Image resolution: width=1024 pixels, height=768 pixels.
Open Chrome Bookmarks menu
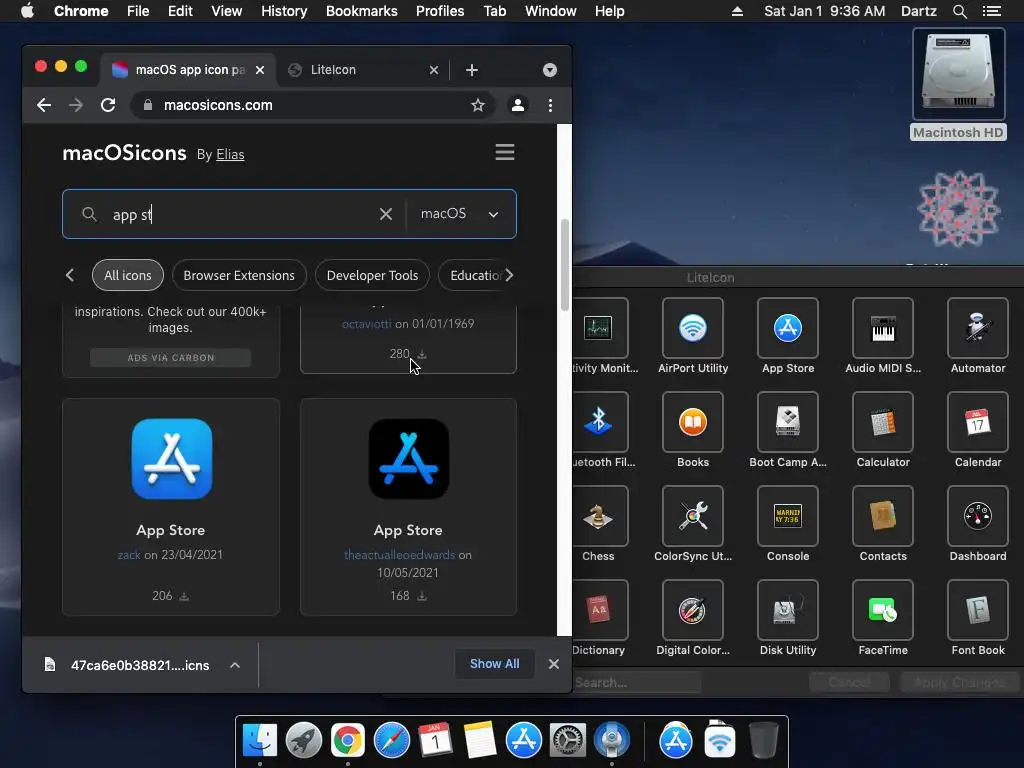click(x=361, y=11)
